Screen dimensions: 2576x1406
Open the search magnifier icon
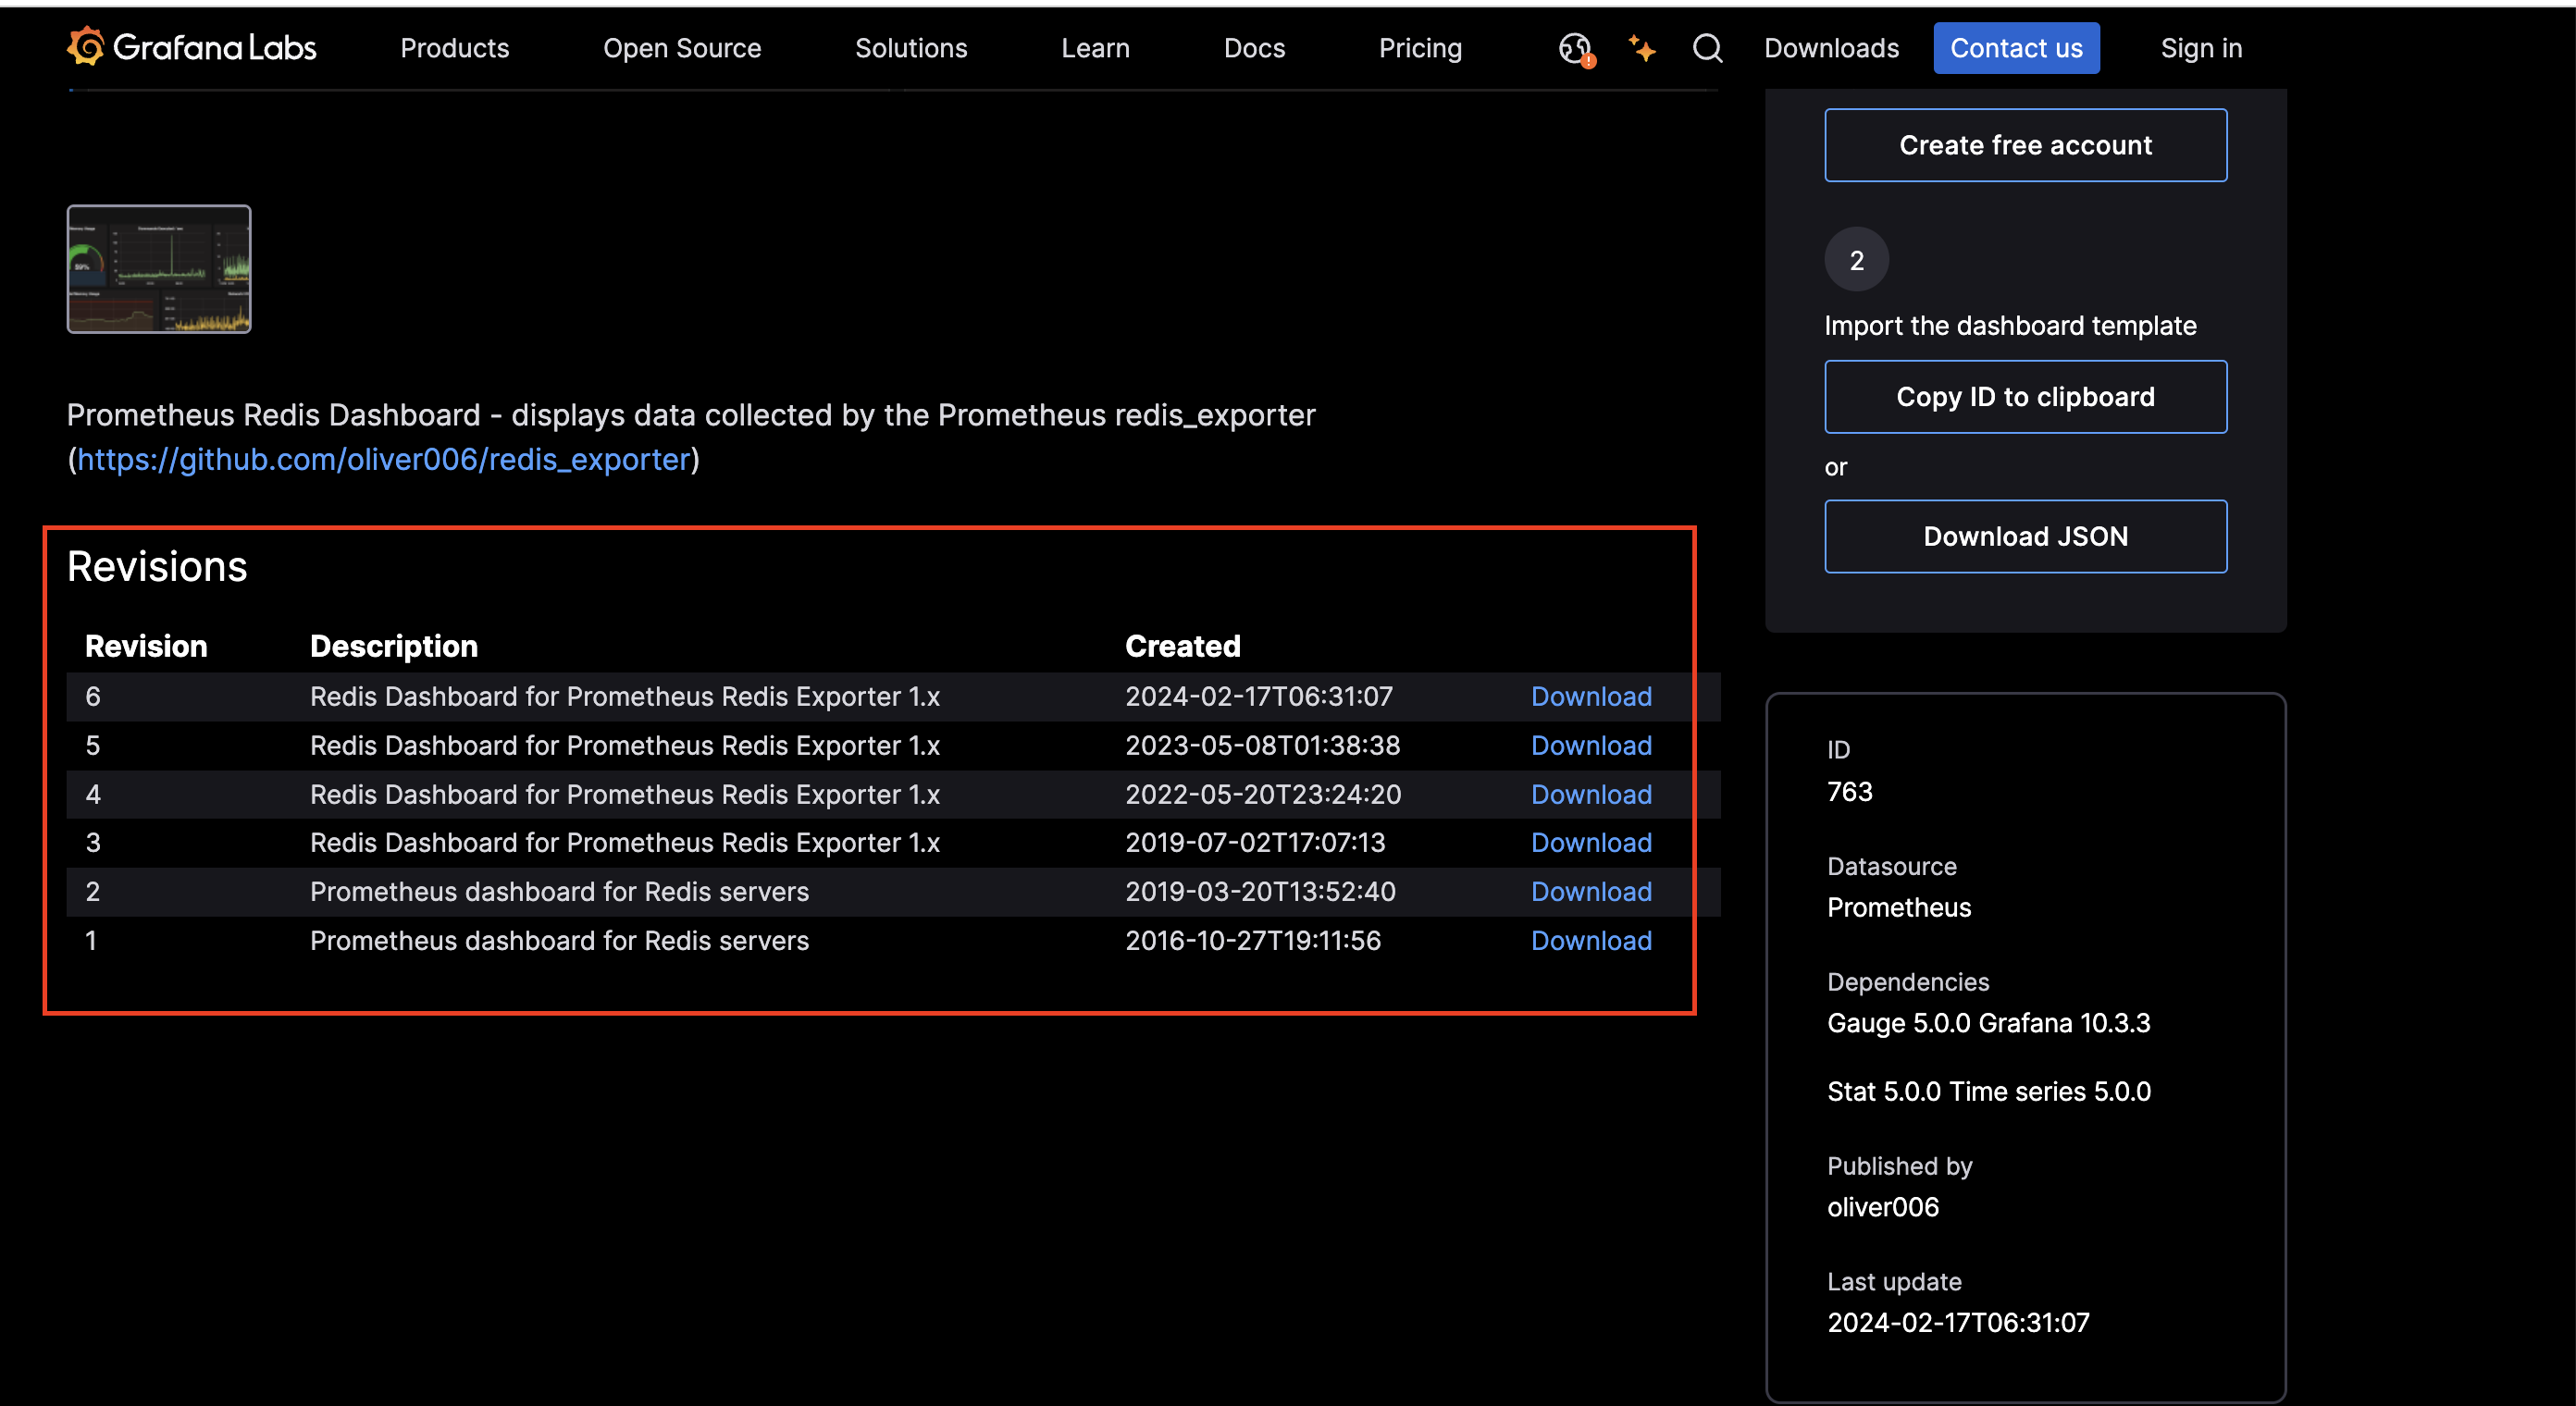point(1707,47)
